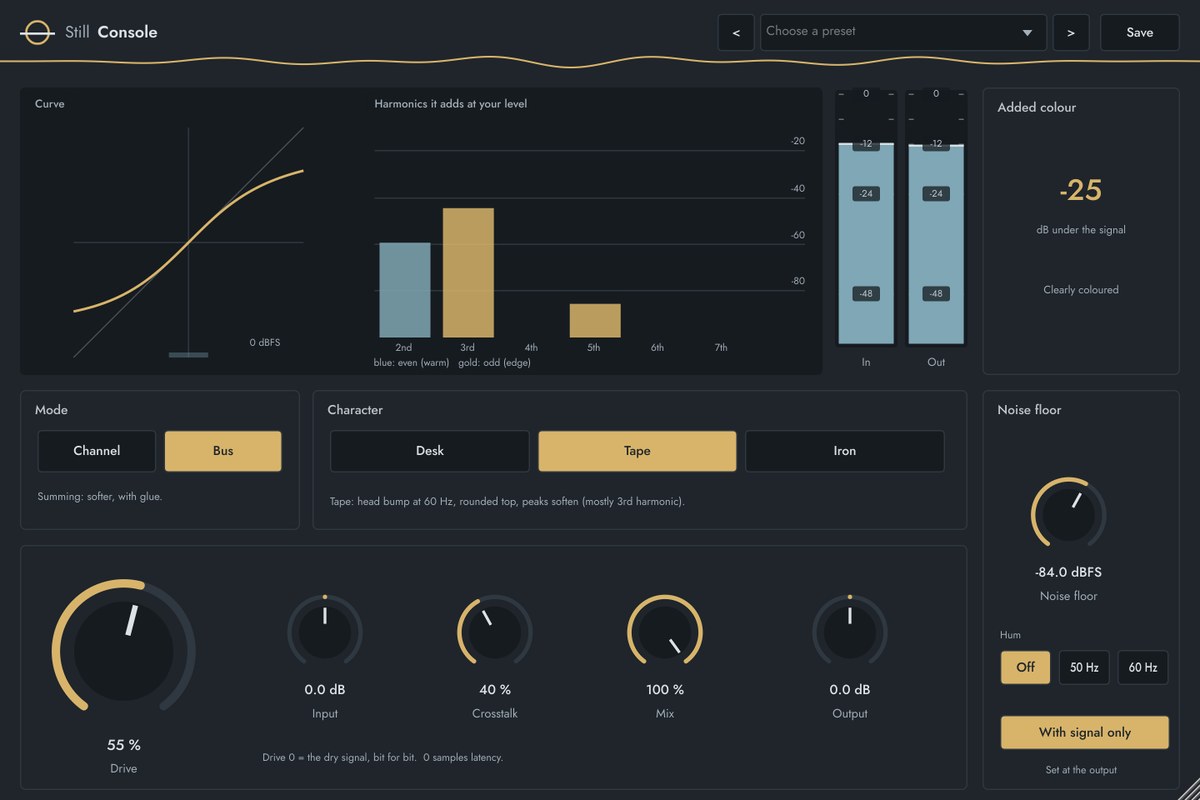Switch mode to Channel
Image resolution: width=1200 pixels, height=800 pixels.
97,451
